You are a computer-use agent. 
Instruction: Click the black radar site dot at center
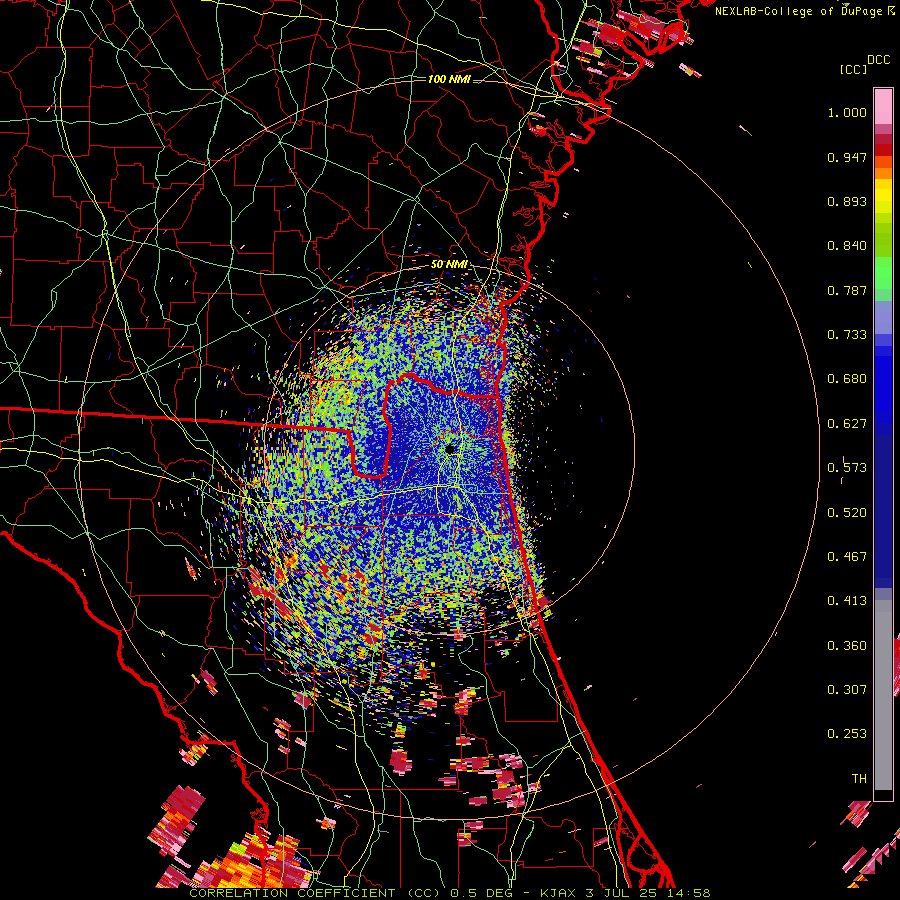click(x=451, y=449)
